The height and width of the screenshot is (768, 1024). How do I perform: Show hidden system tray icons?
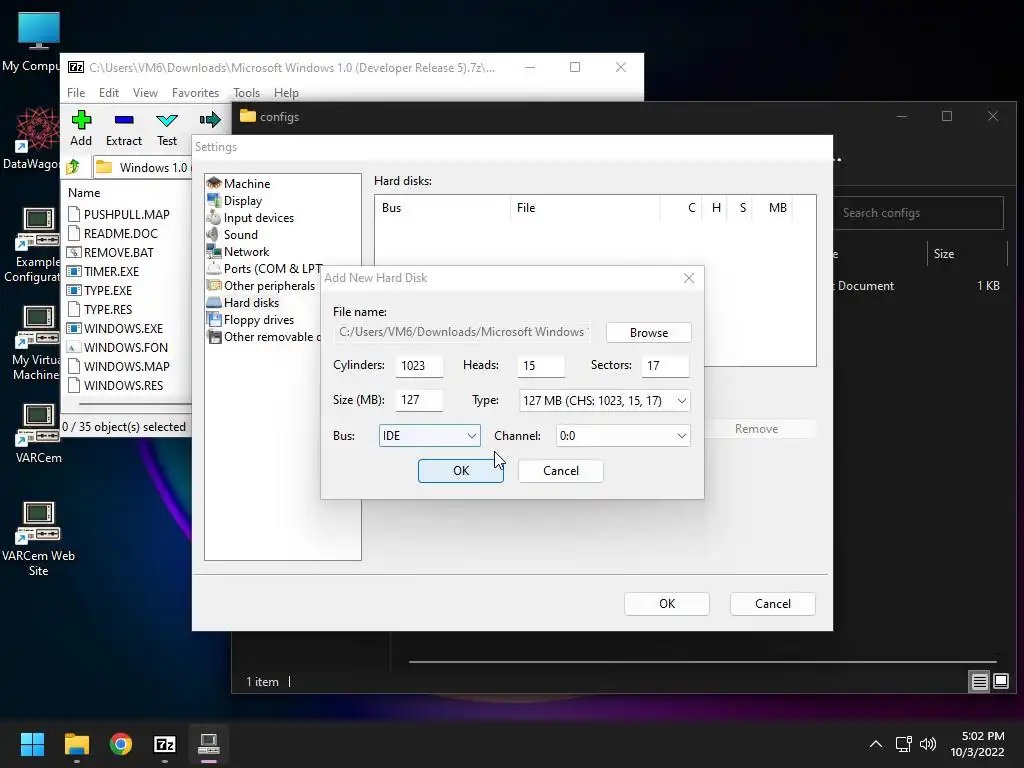876,744
